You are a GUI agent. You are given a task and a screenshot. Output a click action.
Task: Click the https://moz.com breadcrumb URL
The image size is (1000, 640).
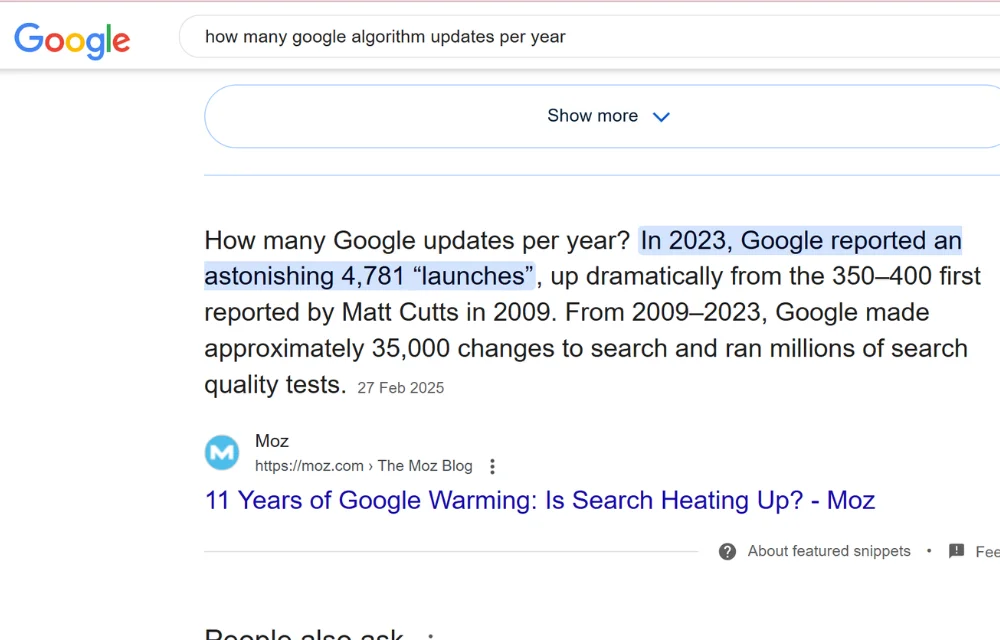(x=309, y=465)
